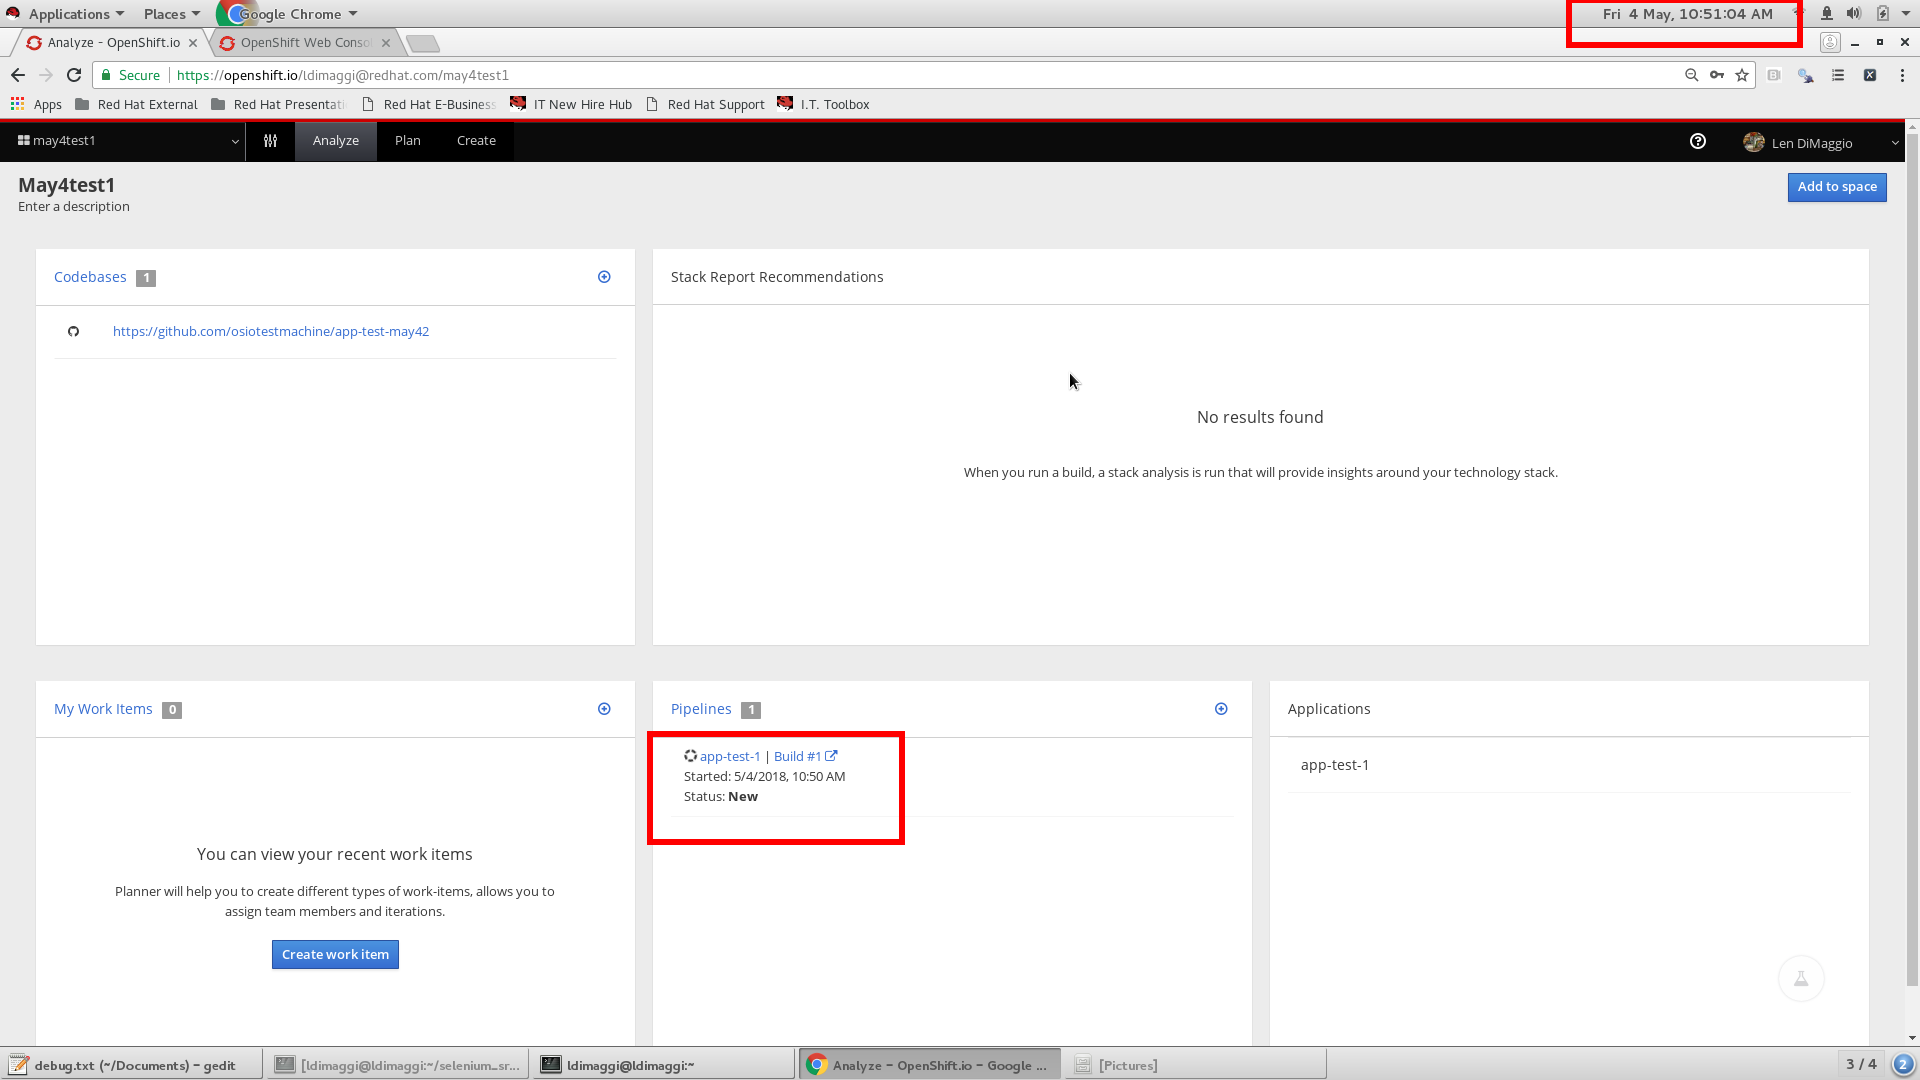Switch to the Plan tab
This screenshot has height=1080, width=1920.
pos(407,141)
